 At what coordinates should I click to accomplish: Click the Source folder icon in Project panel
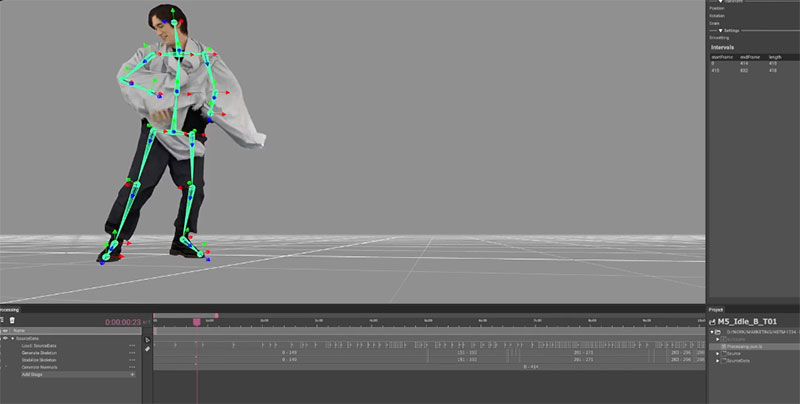723,354
